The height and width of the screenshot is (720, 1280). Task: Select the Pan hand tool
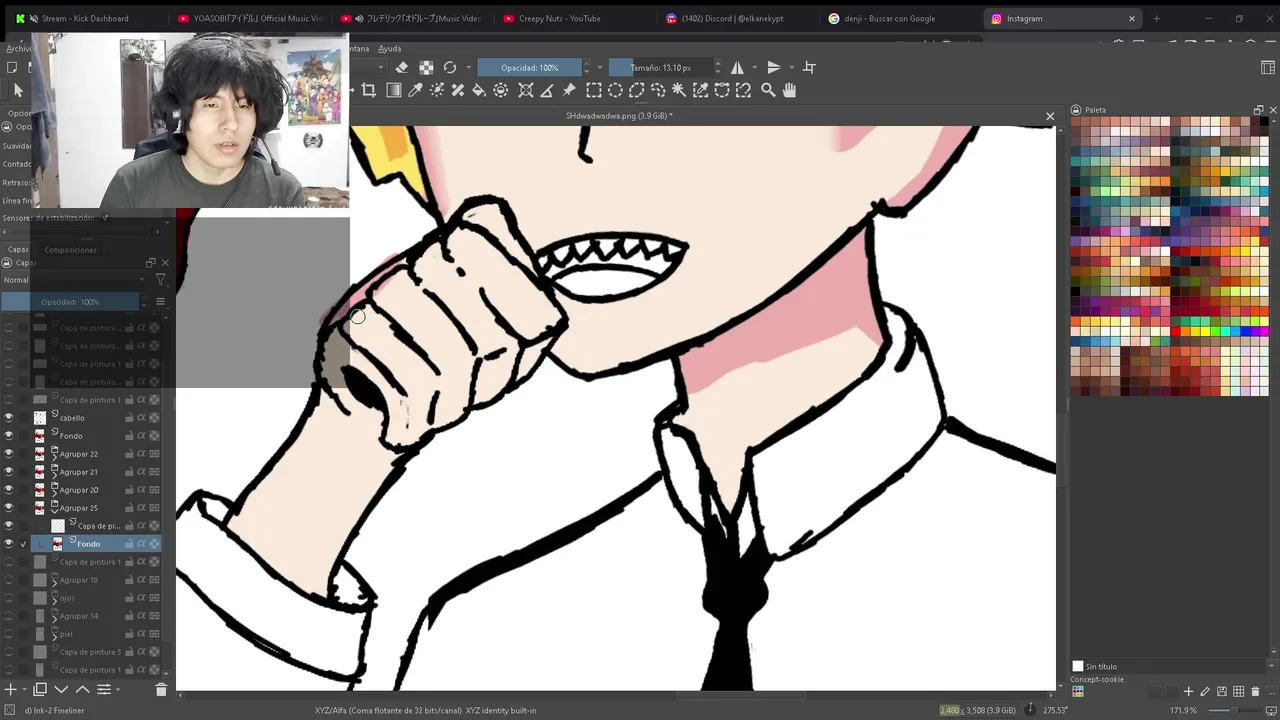click(789, 90)
